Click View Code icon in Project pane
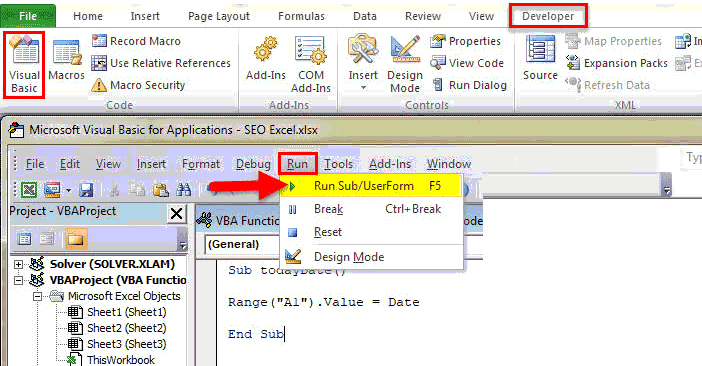Image resolution: width=702 pixels, height=366 pixels. click(x=24, y=238)
